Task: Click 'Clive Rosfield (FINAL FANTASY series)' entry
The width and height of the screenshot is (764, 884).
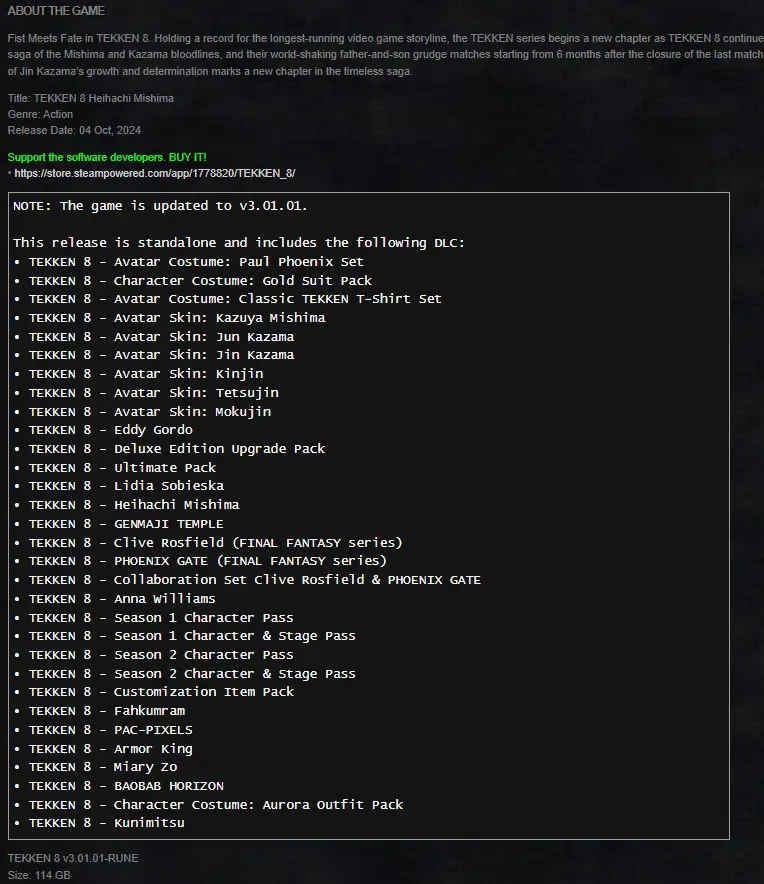Action: 215,542
